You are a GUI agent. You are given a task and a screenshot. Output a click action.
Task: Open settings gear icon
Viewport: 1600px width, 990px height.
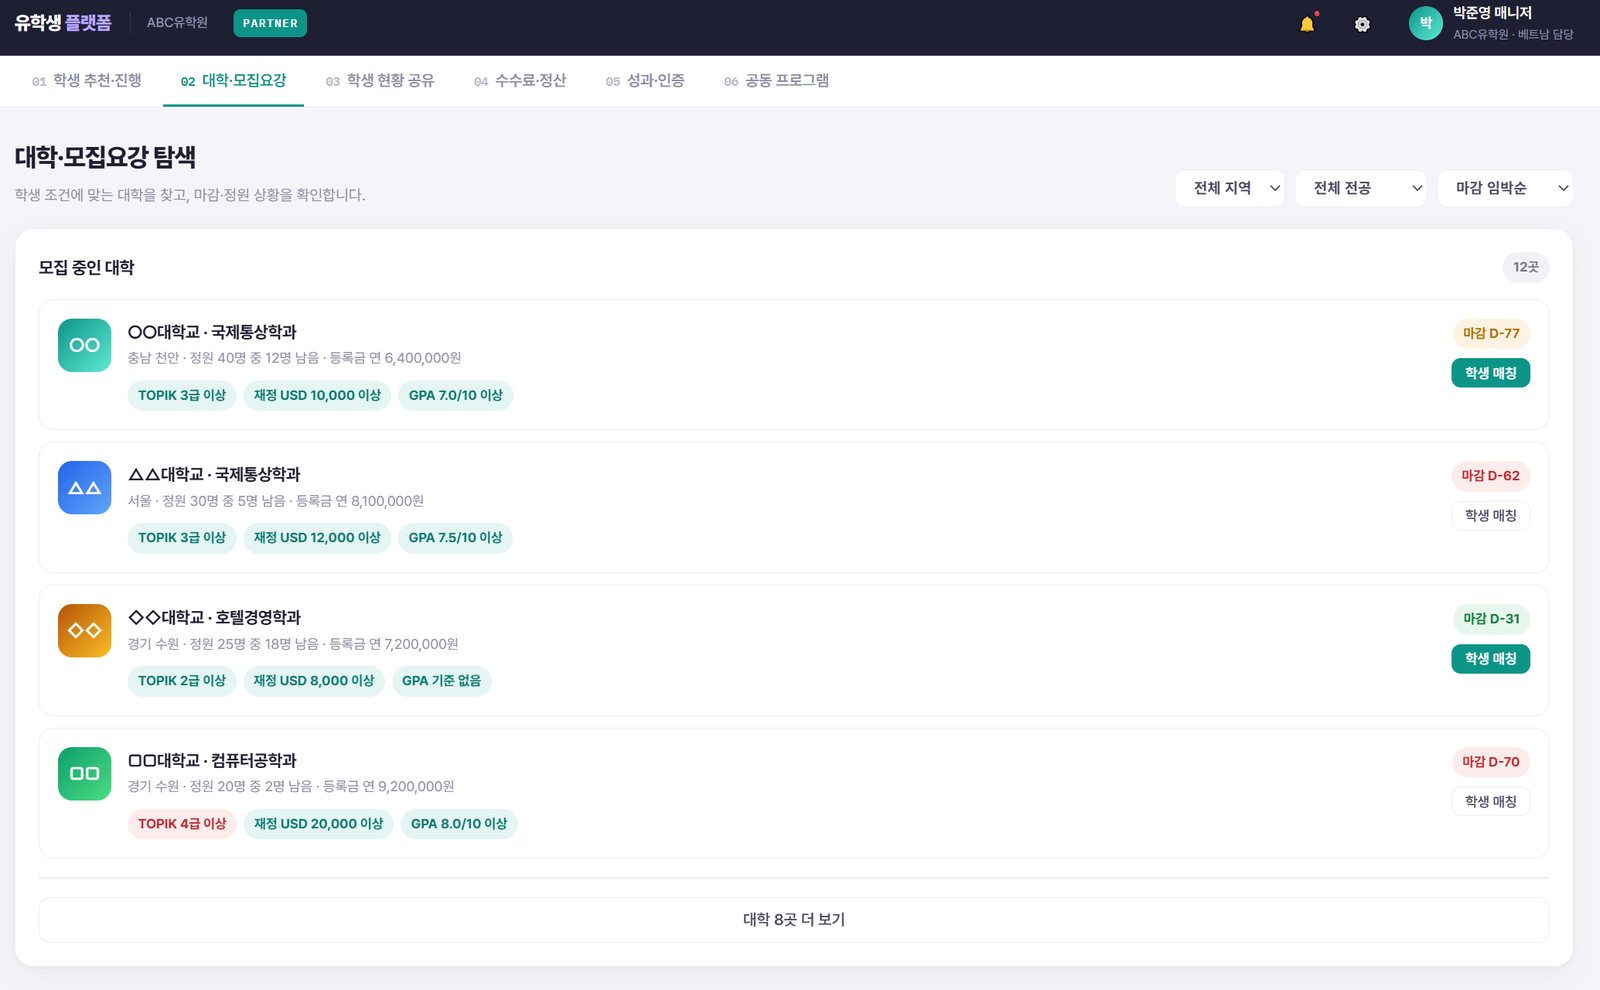point(1362,24)
